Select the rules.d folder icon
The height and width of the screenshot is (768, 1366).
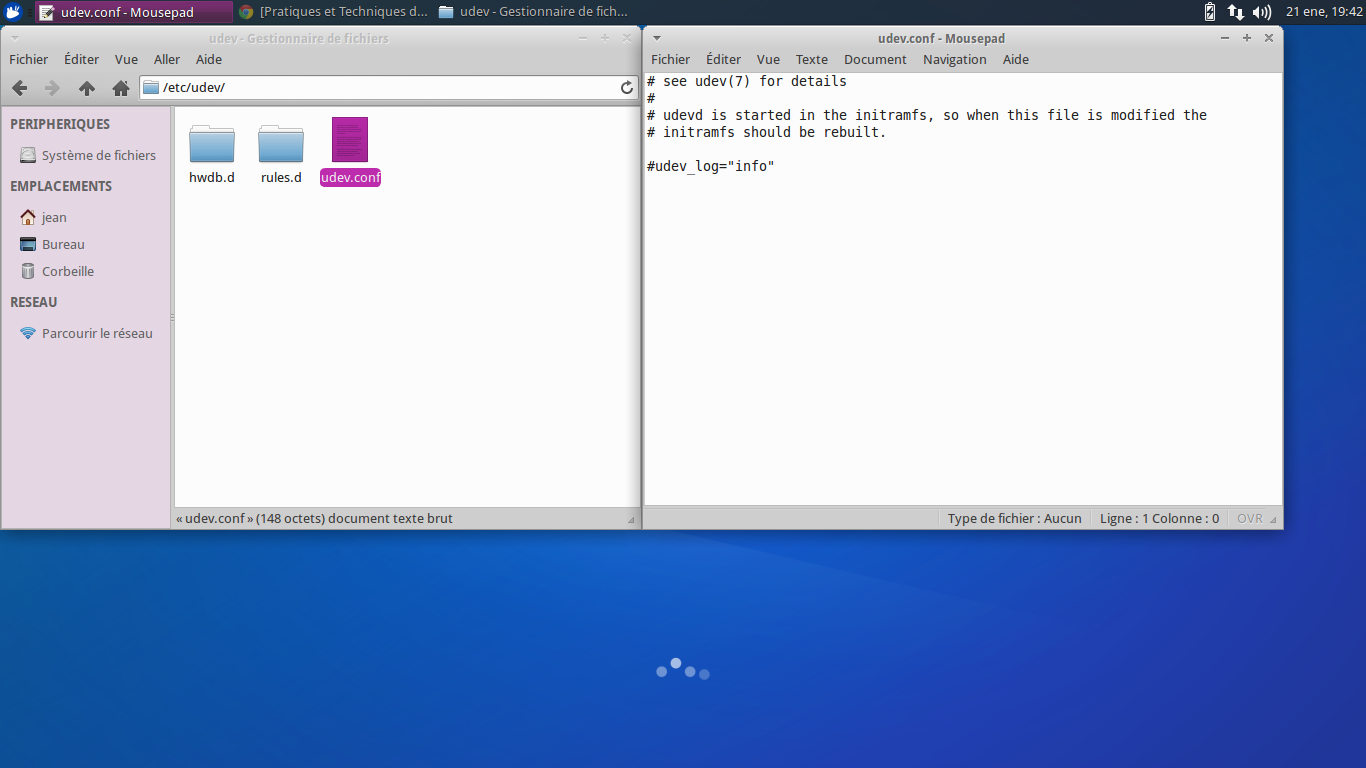(281, 145)
